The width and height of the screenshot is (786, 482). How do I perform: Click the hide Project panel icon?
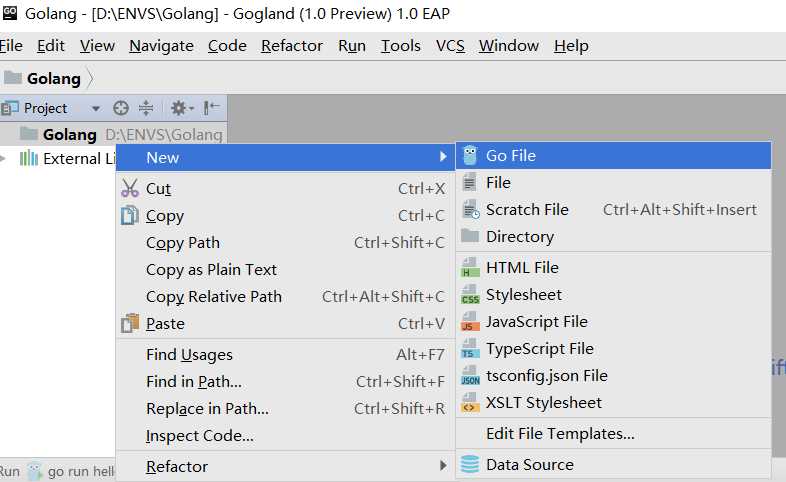[212, 107]
